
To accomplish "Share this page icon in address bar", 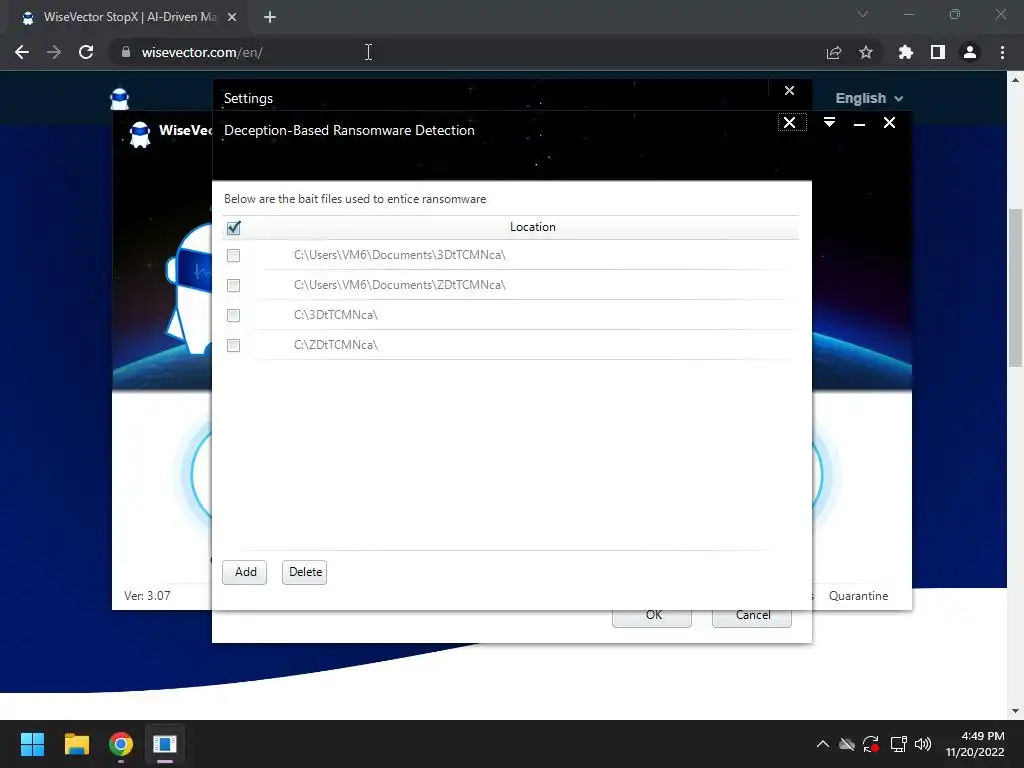I will pos(833,52).
